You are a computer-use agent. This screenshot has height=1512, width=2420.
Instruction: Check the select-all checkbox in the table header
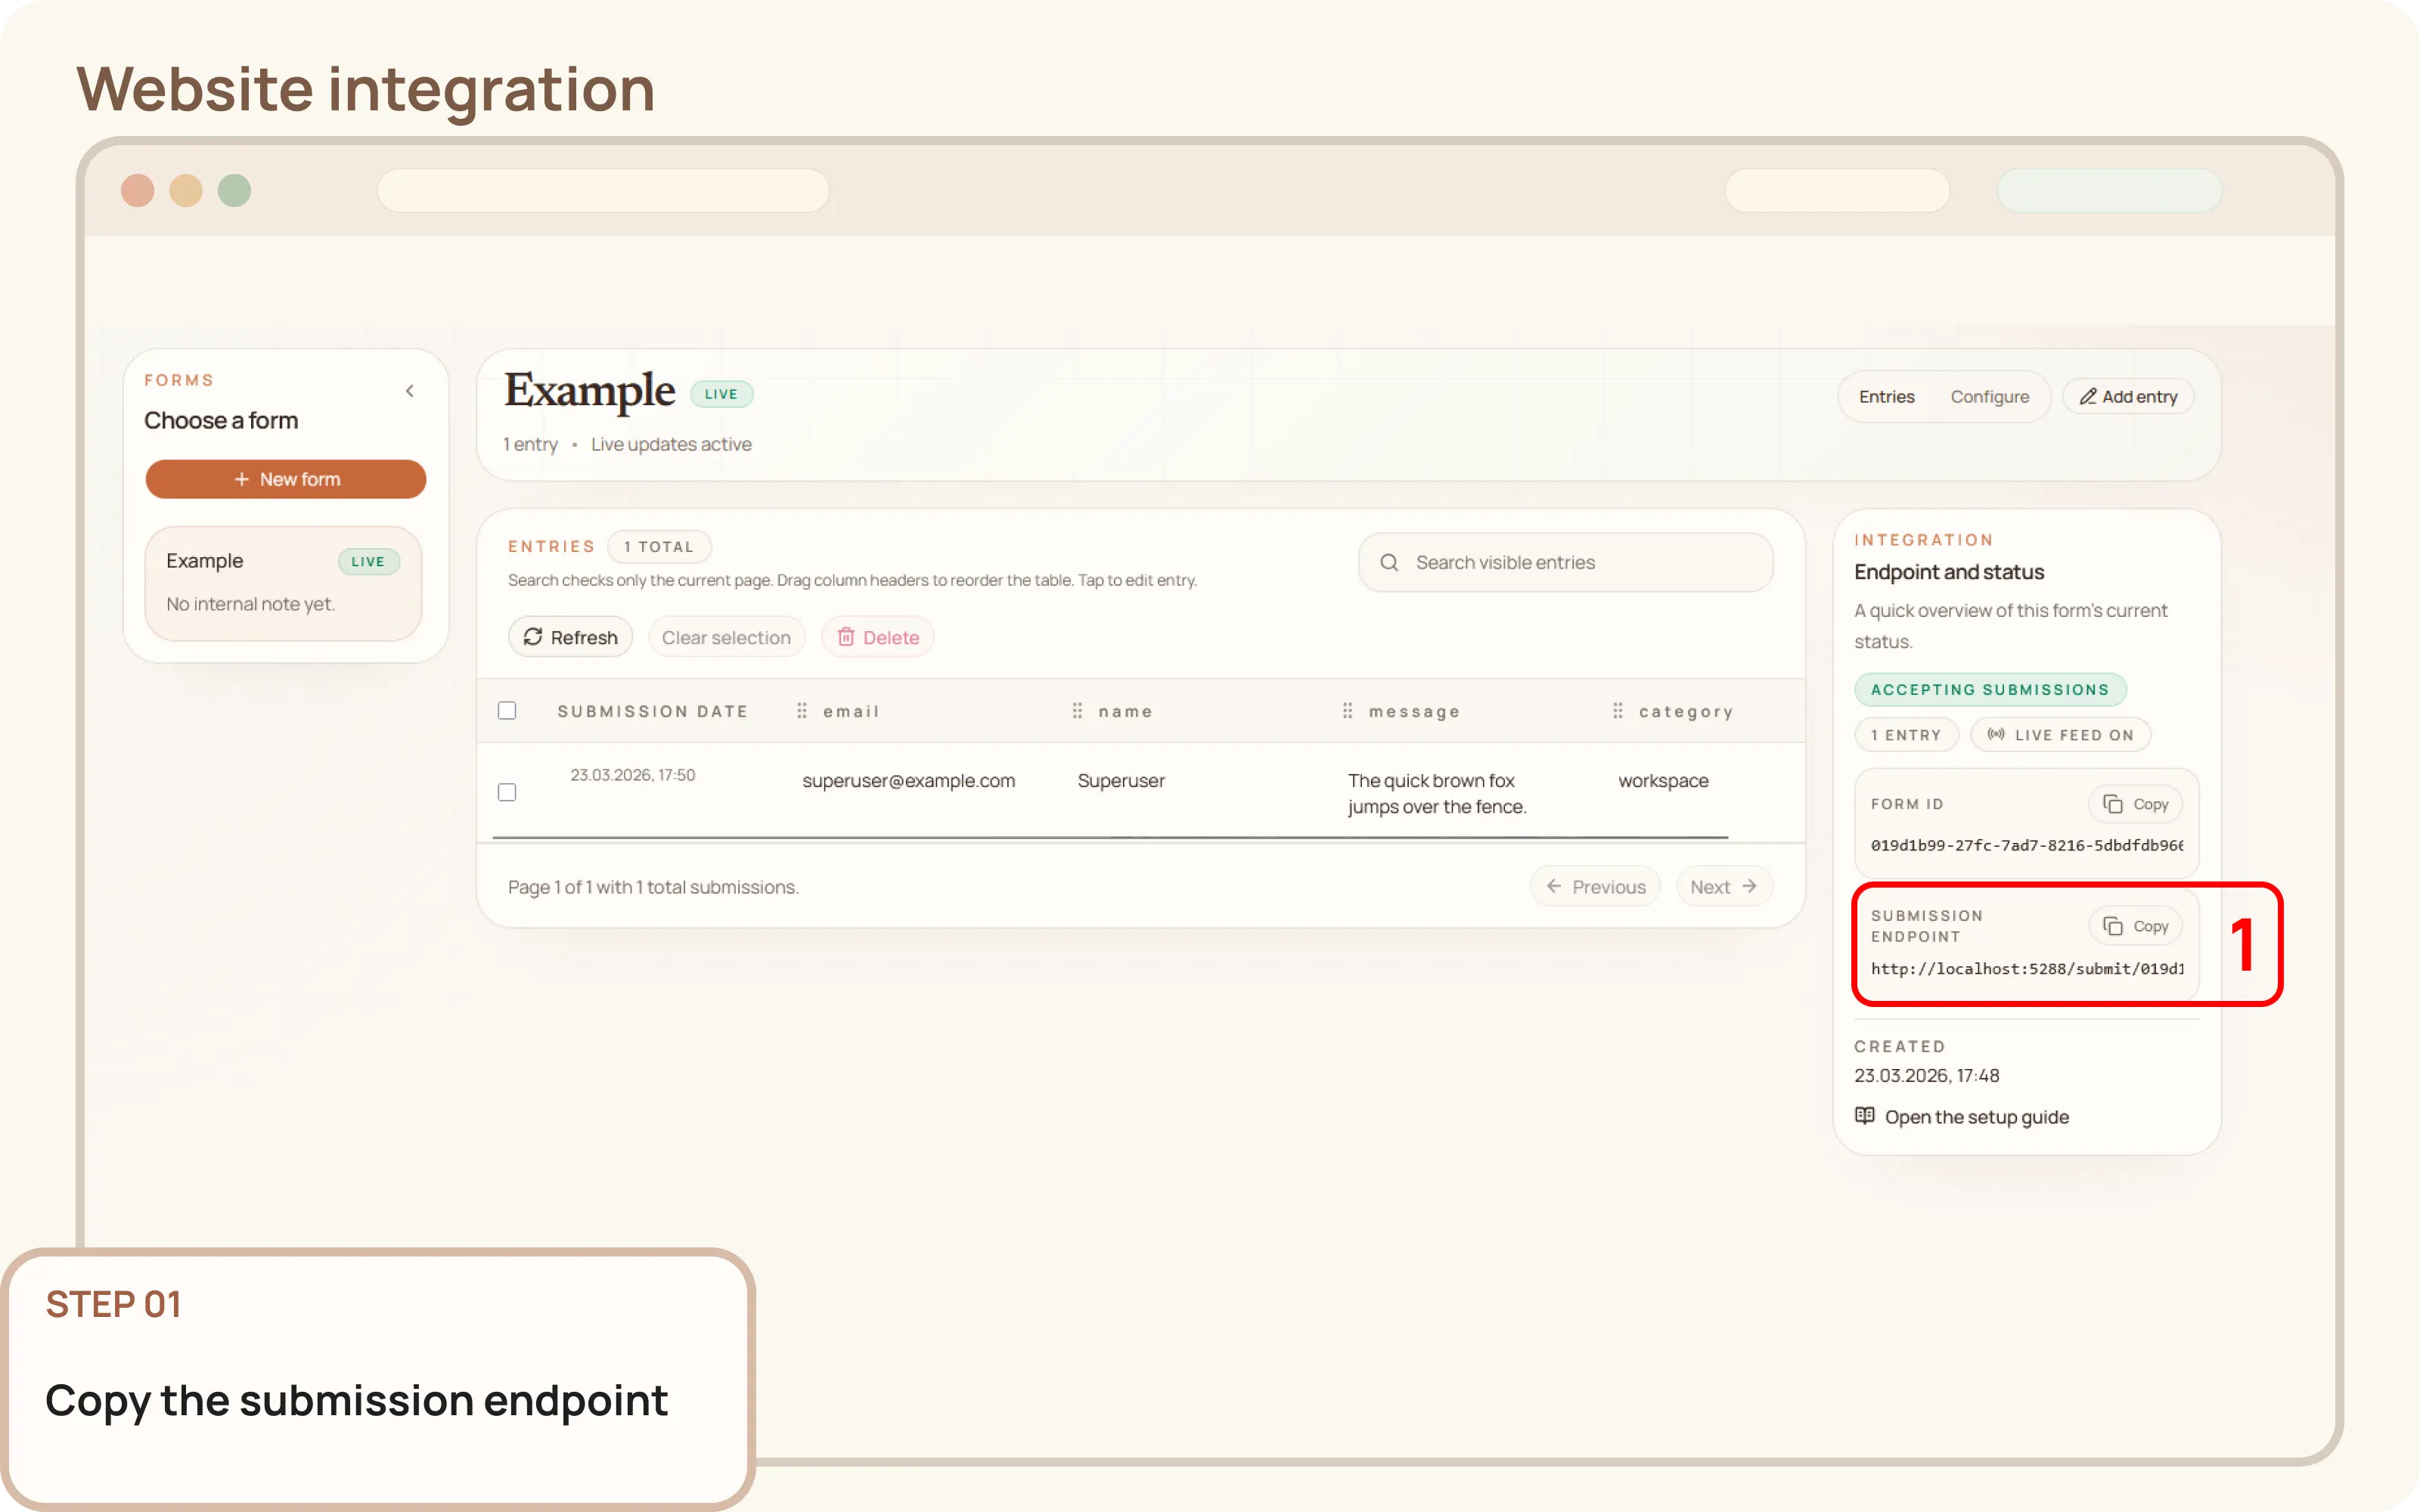click(x=507, y=710)
